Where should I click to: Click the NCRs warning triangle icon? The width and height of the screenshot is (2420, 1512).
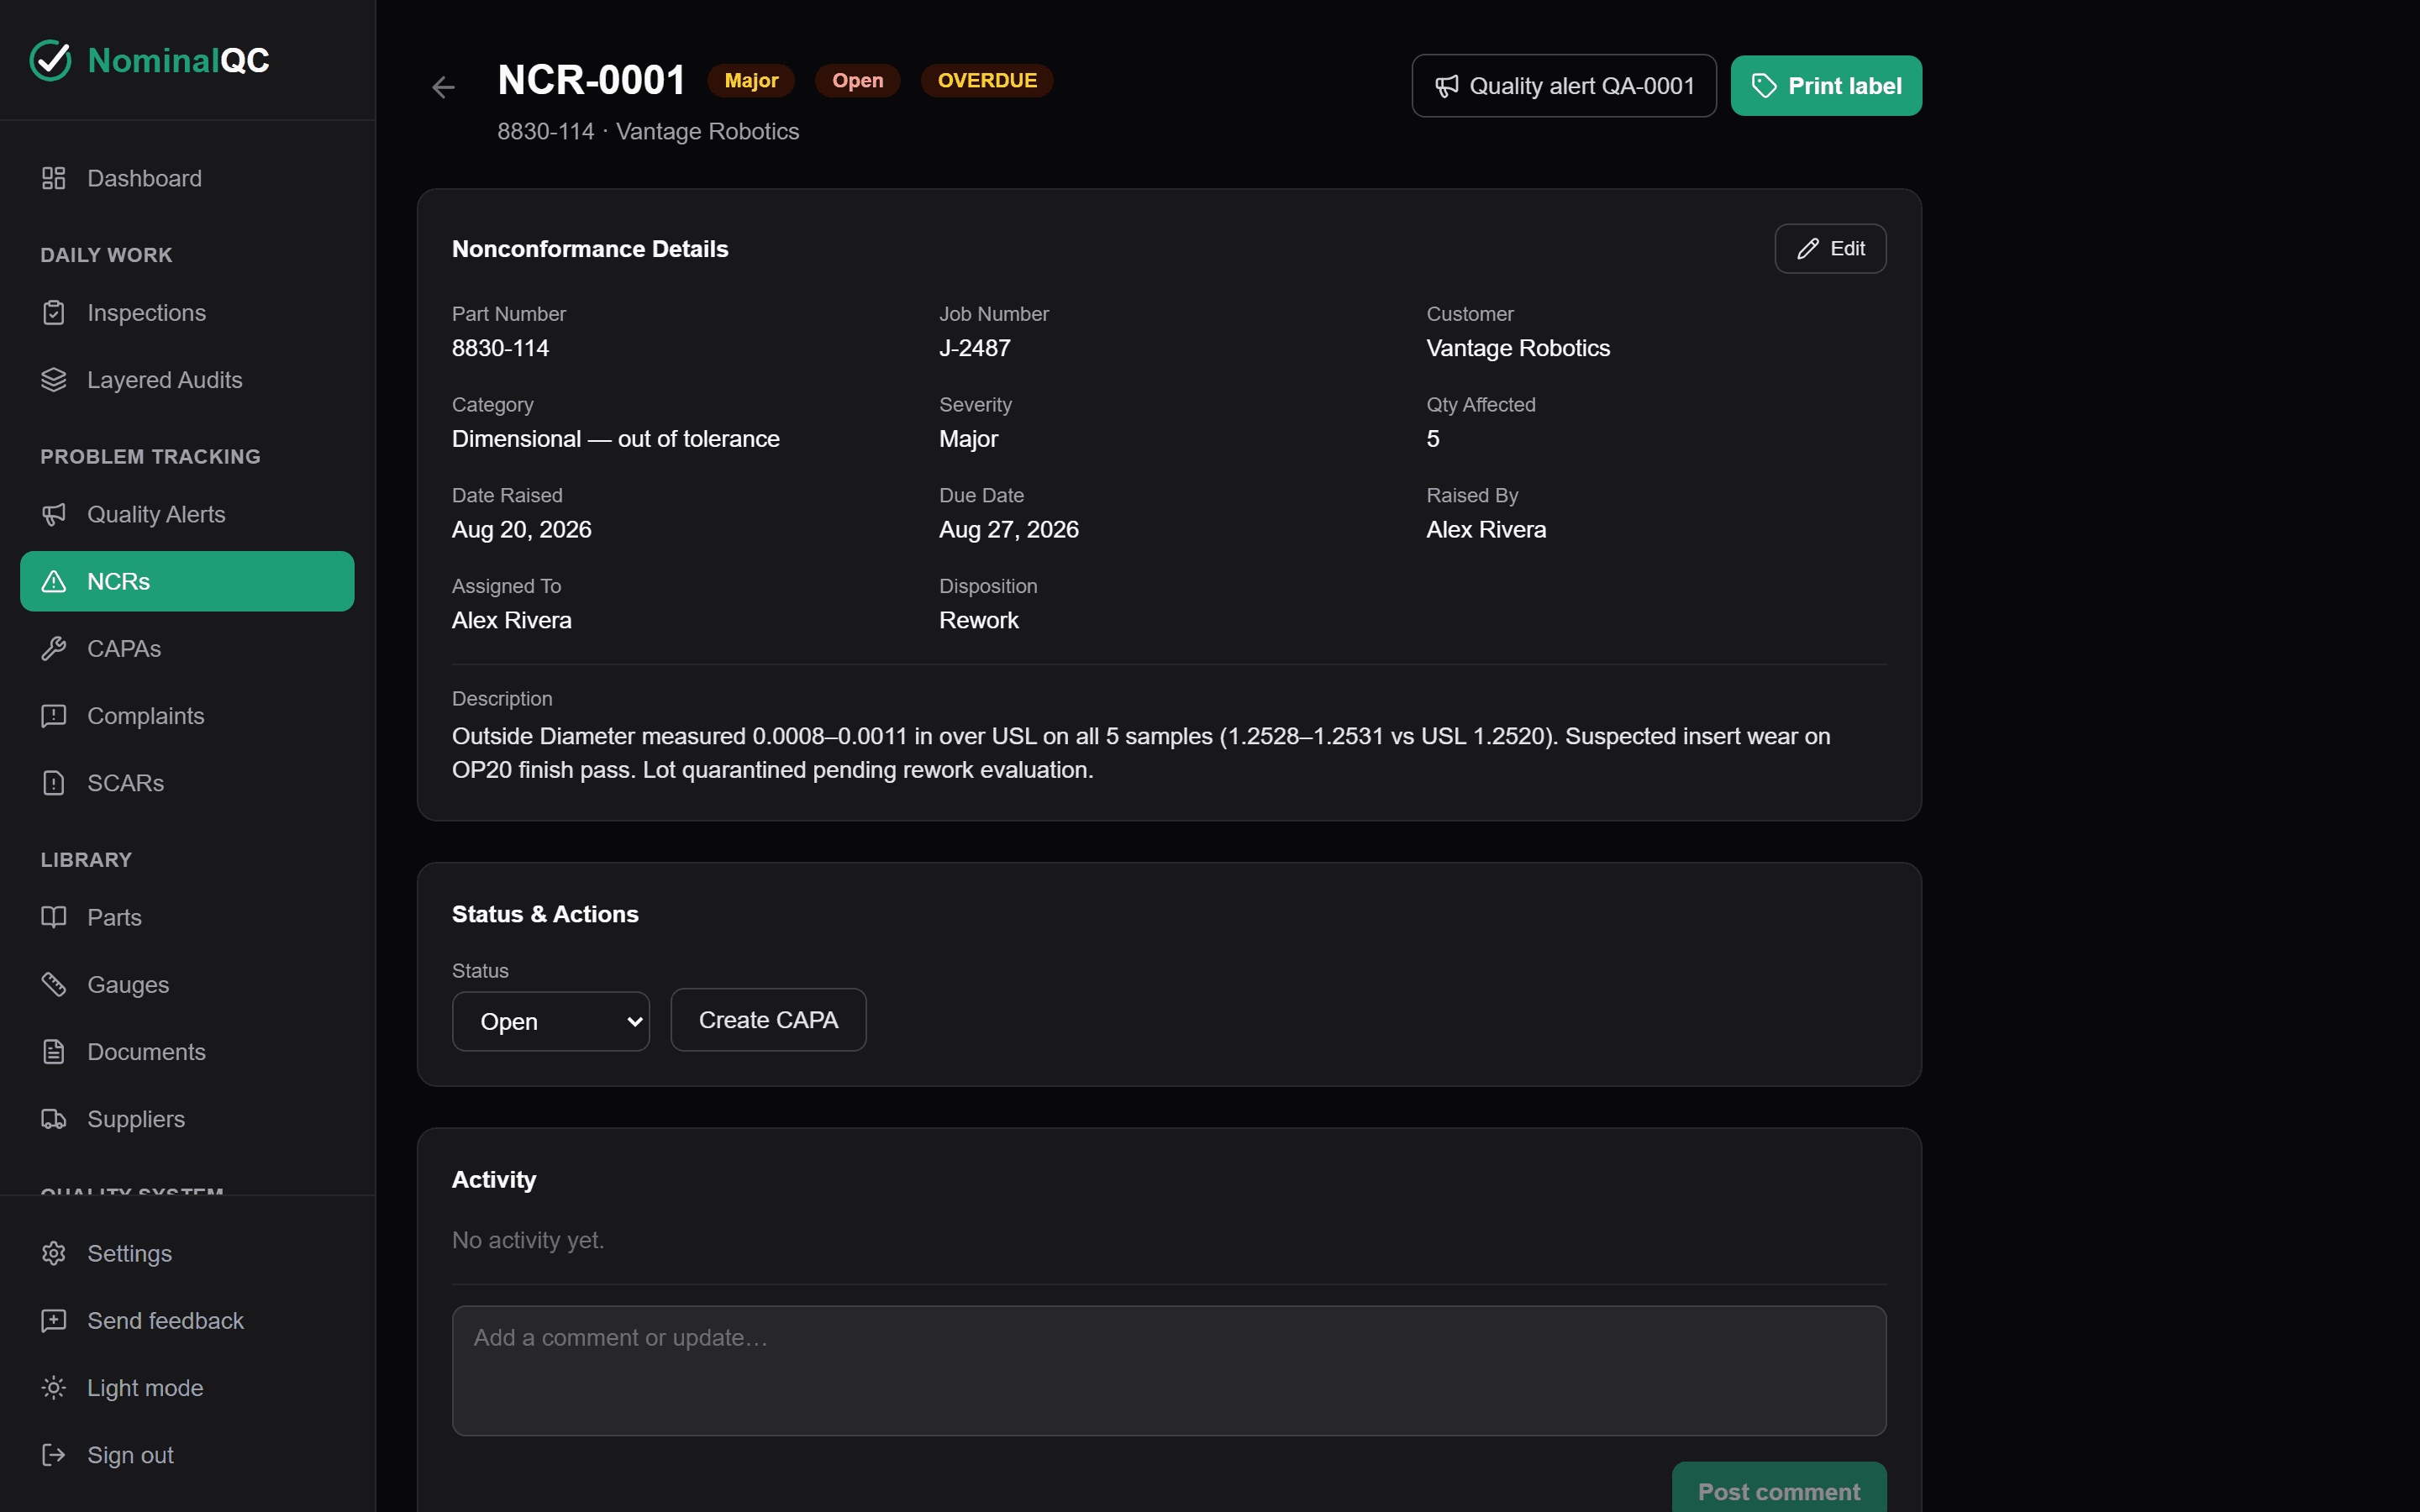(54, 581)
